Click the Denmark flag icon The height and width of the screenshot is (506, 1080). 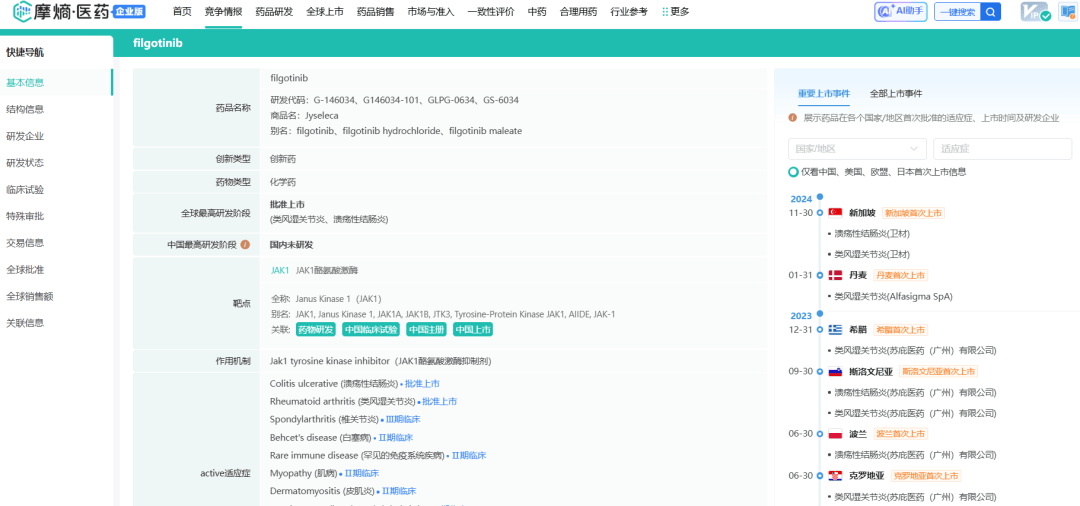(835, 275)
